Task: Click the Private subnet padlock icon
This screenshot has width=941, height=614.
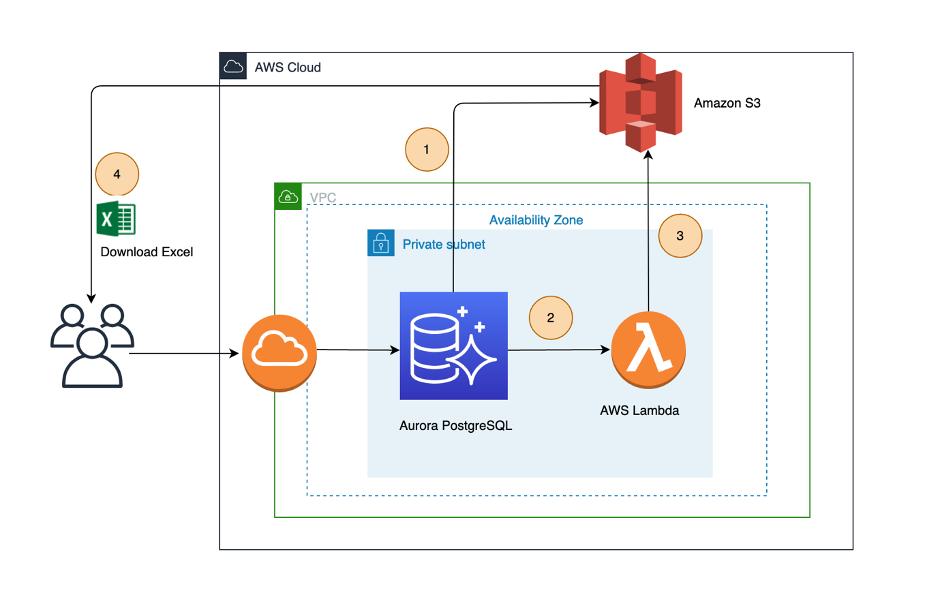Action: [380, 243]
